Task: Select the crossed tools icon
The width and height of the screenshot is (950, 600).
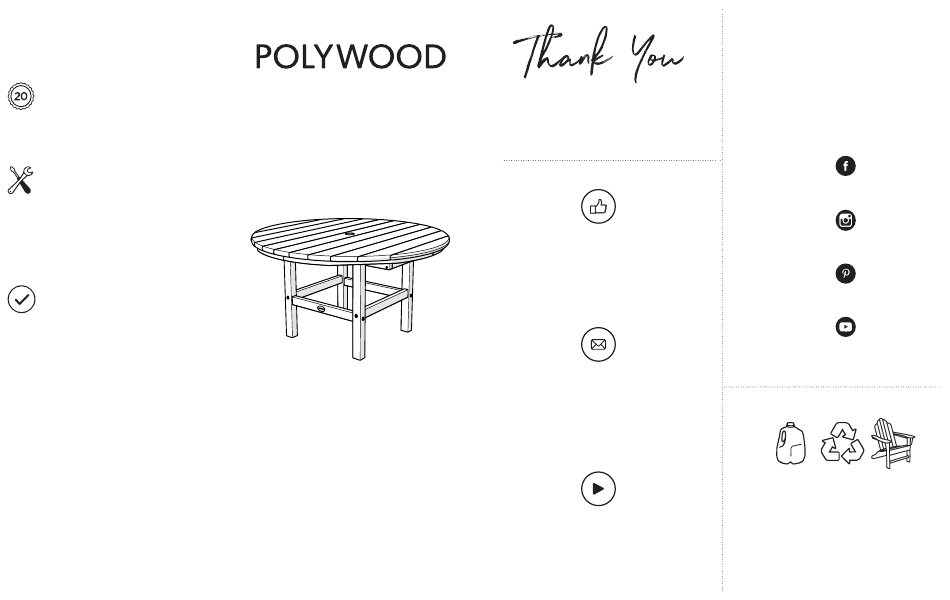Action: 20,180
